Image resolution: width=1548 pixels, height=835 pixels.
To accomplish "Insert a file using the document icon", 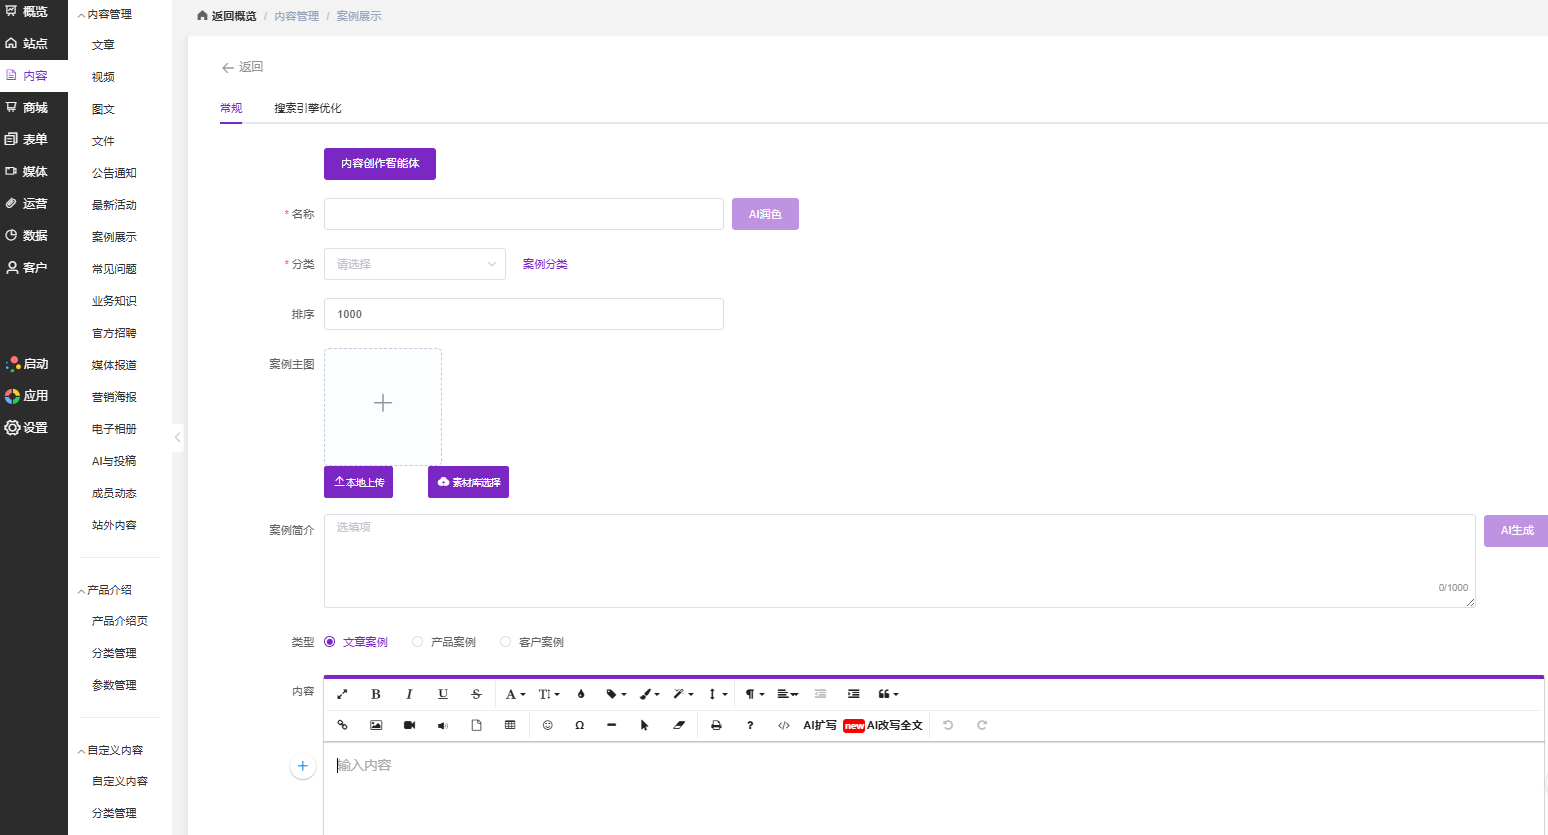I will (x=476, y=725).
